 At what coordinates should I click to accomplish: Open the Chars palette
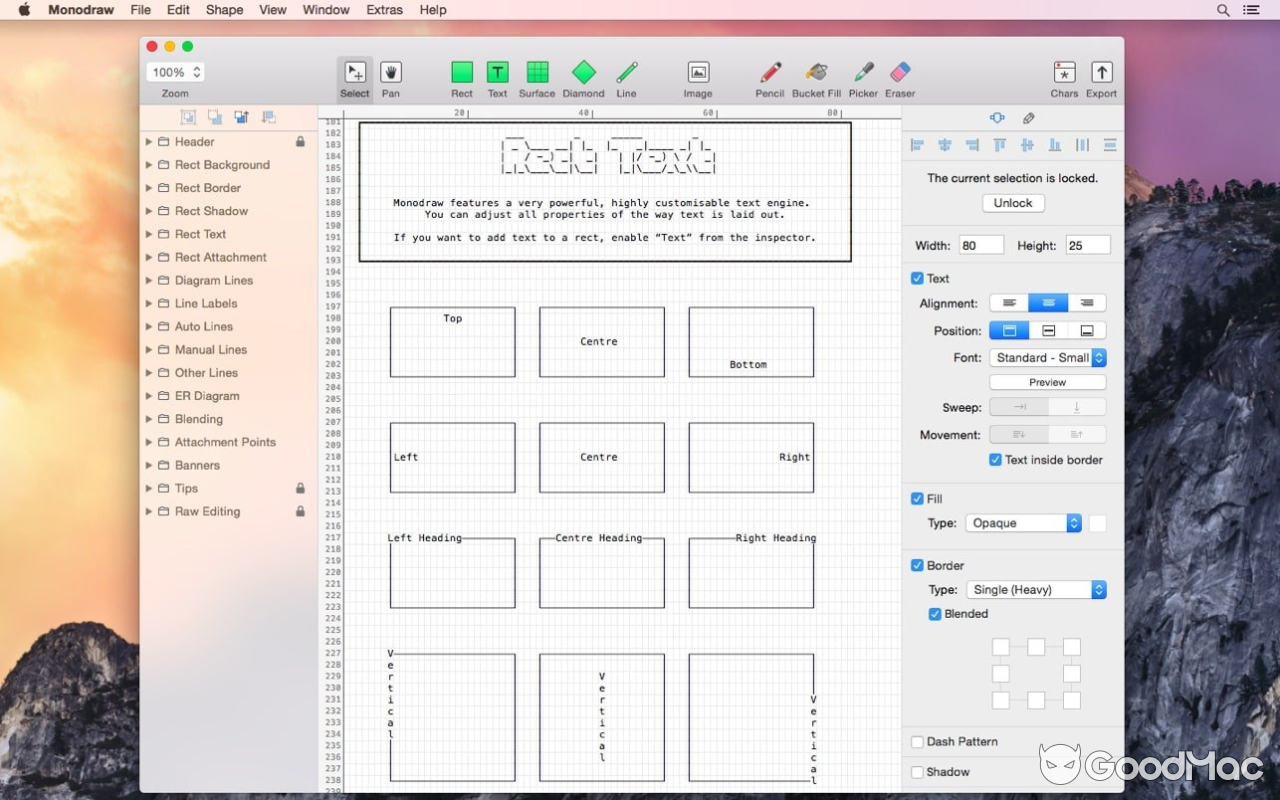pos(1064,76)
